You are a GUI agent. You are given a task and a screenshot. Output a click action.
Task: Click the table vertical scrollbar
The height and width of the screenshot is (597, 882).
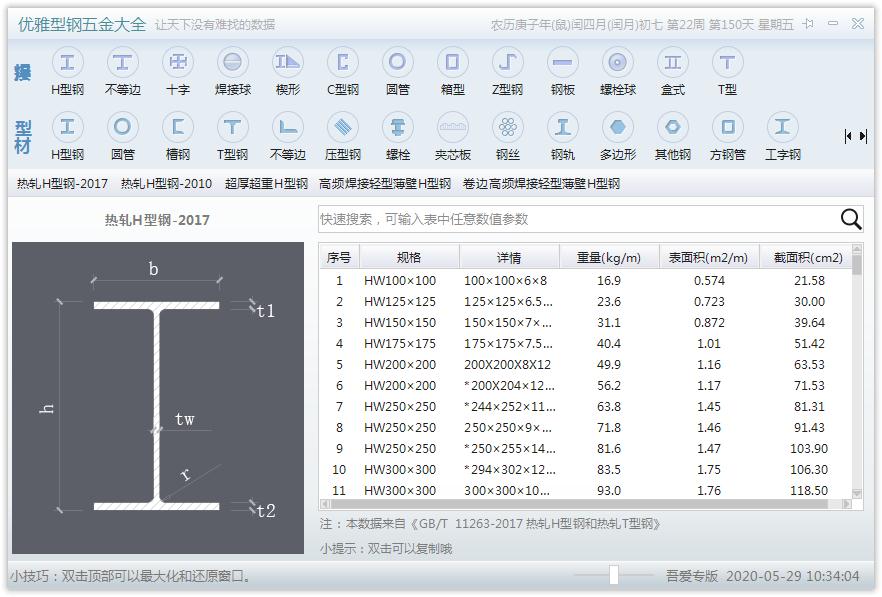point(857,372)
